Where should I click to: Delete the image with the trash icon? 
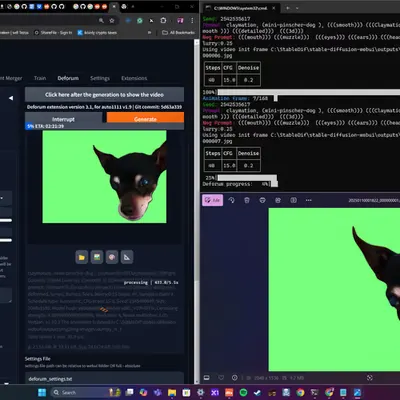pos(247,200)
